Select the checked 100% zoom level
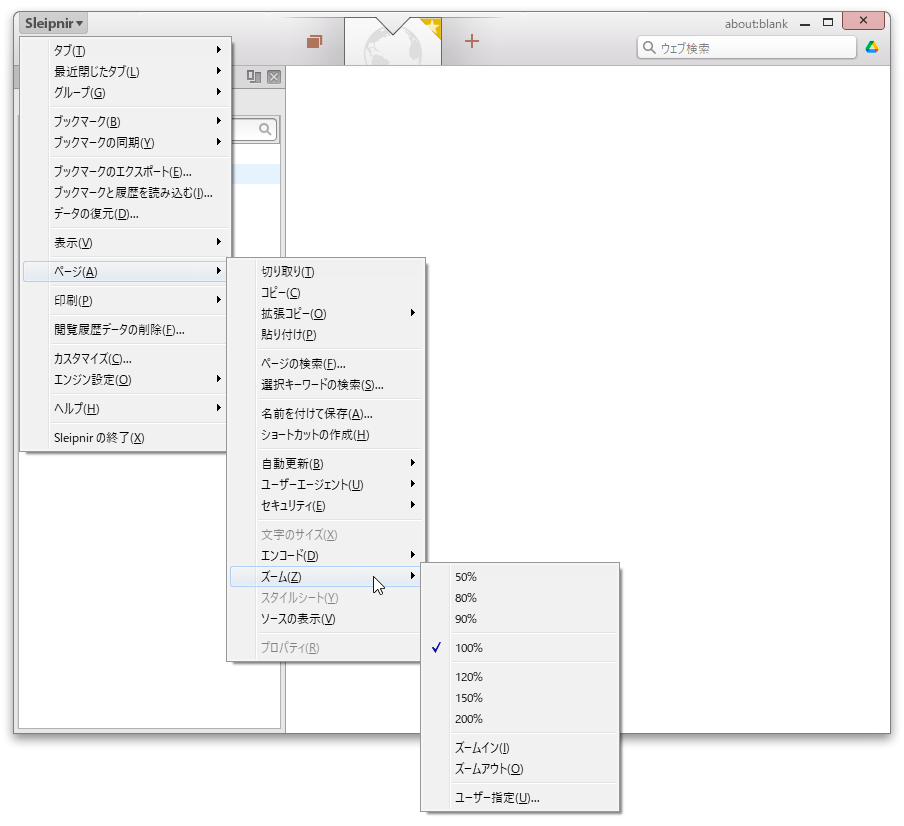The height and width of the screenshot is (826, 904). 520,648
